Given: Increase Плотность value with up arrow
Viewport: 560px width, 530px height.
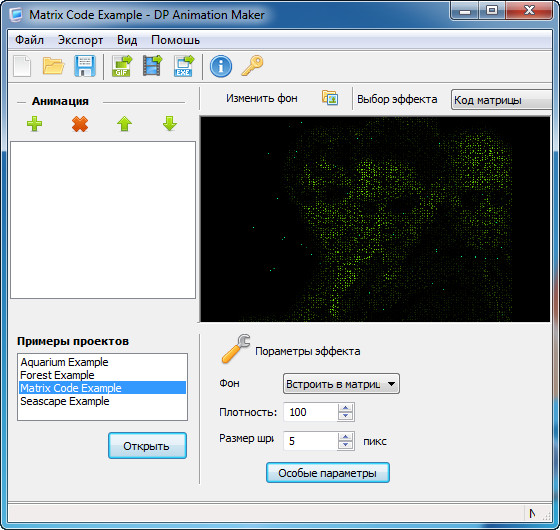Looking at the screenshot, I should click(x=345, y=408).
